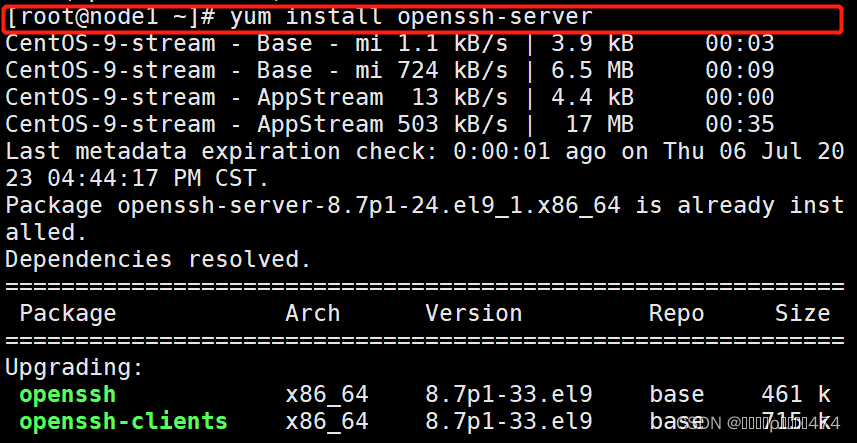Click the 724 kB/s Base download speed
The height and width of the screenshot is (443, 857).
(453, 71)
